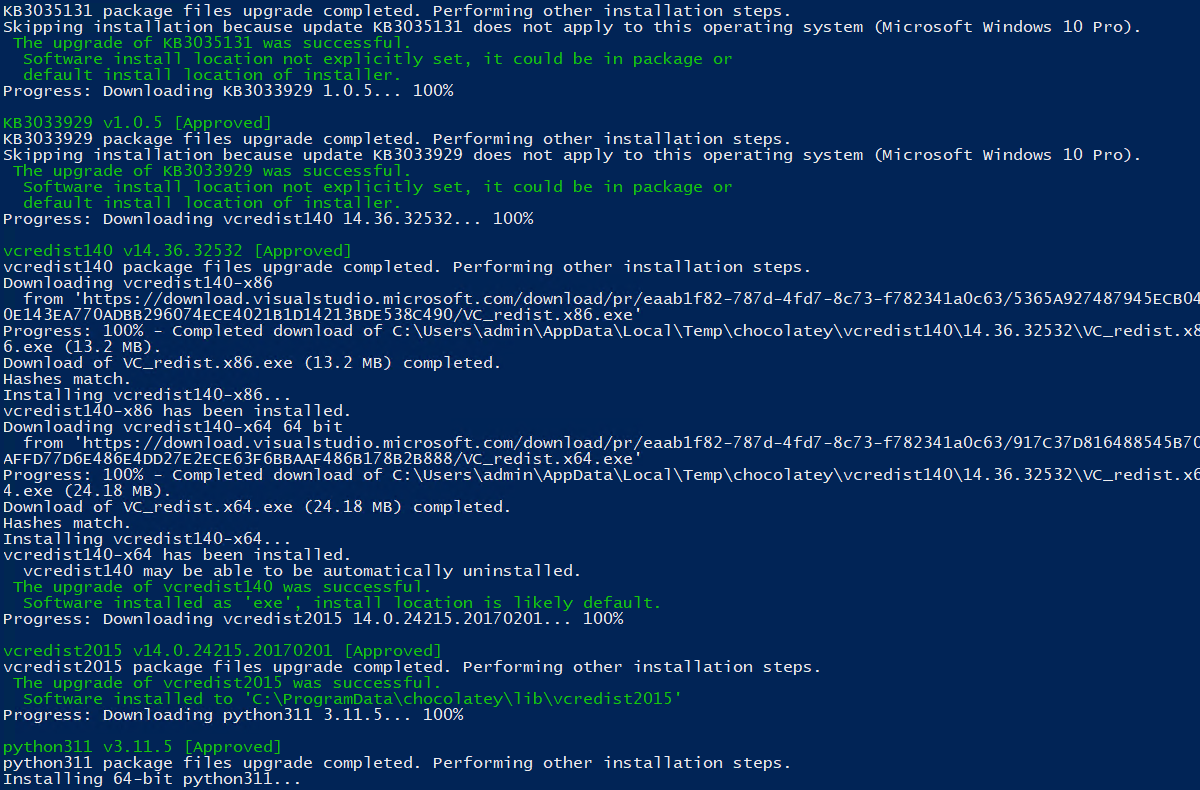Click 'The upgrade of KB3033929 was successful' line
The width and height of the screenshot is (1200, 790).
(212, 171)
